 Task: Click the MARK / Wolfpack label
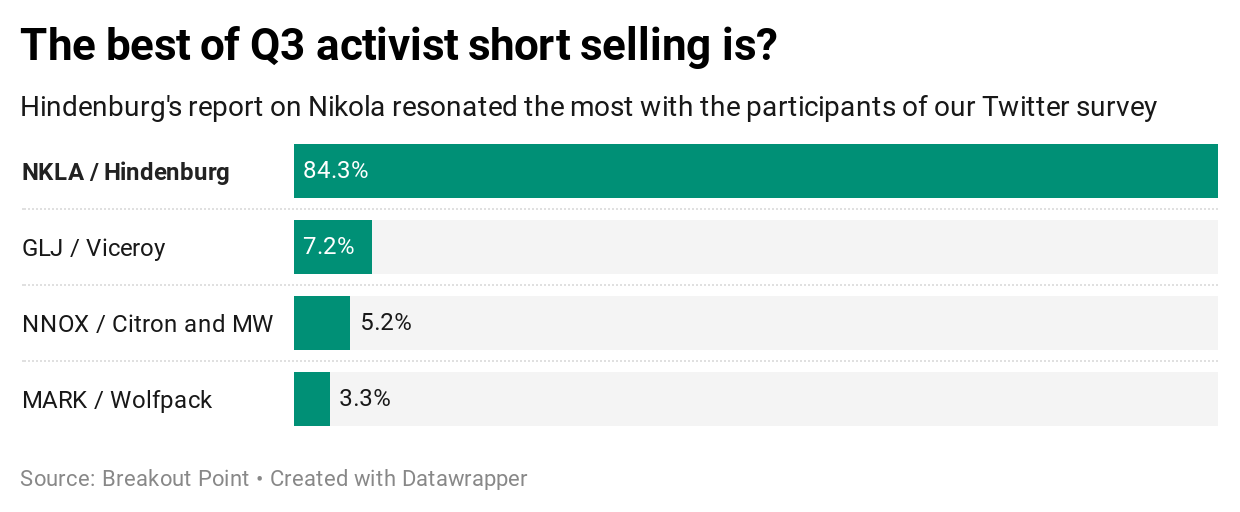(117, 400)
